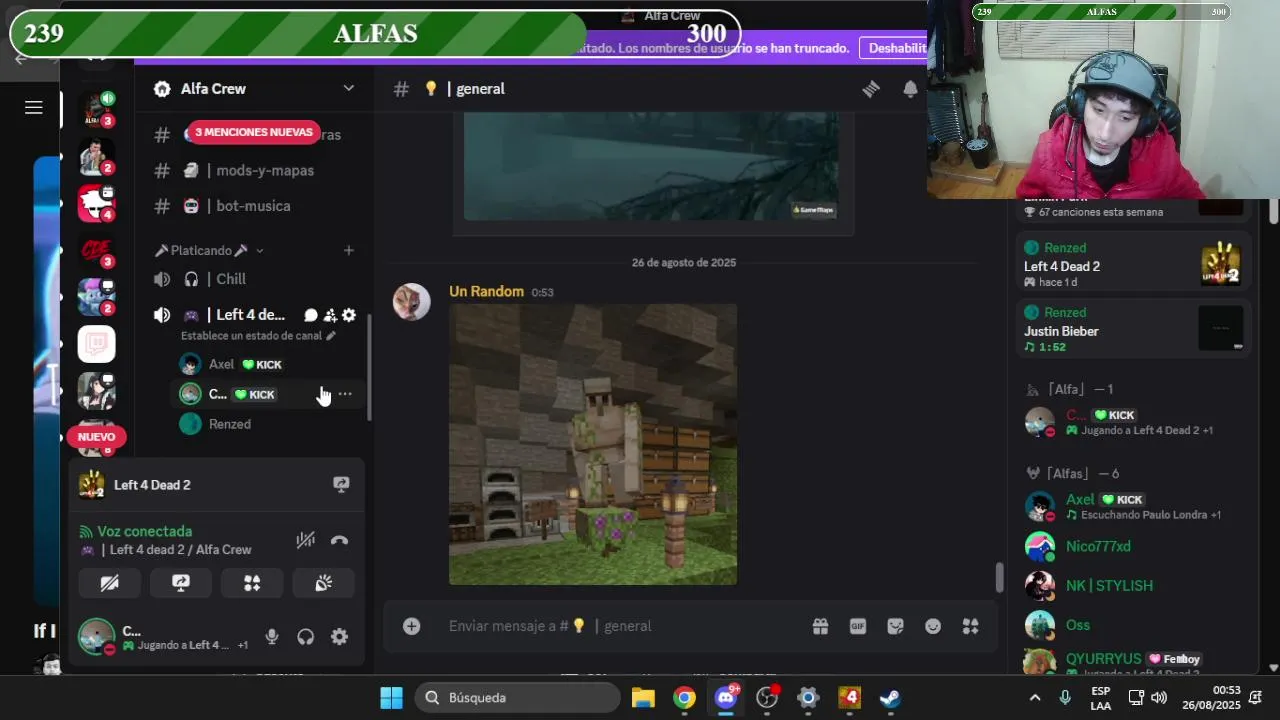
Task: Share your screen button
Action: point(181,583)
